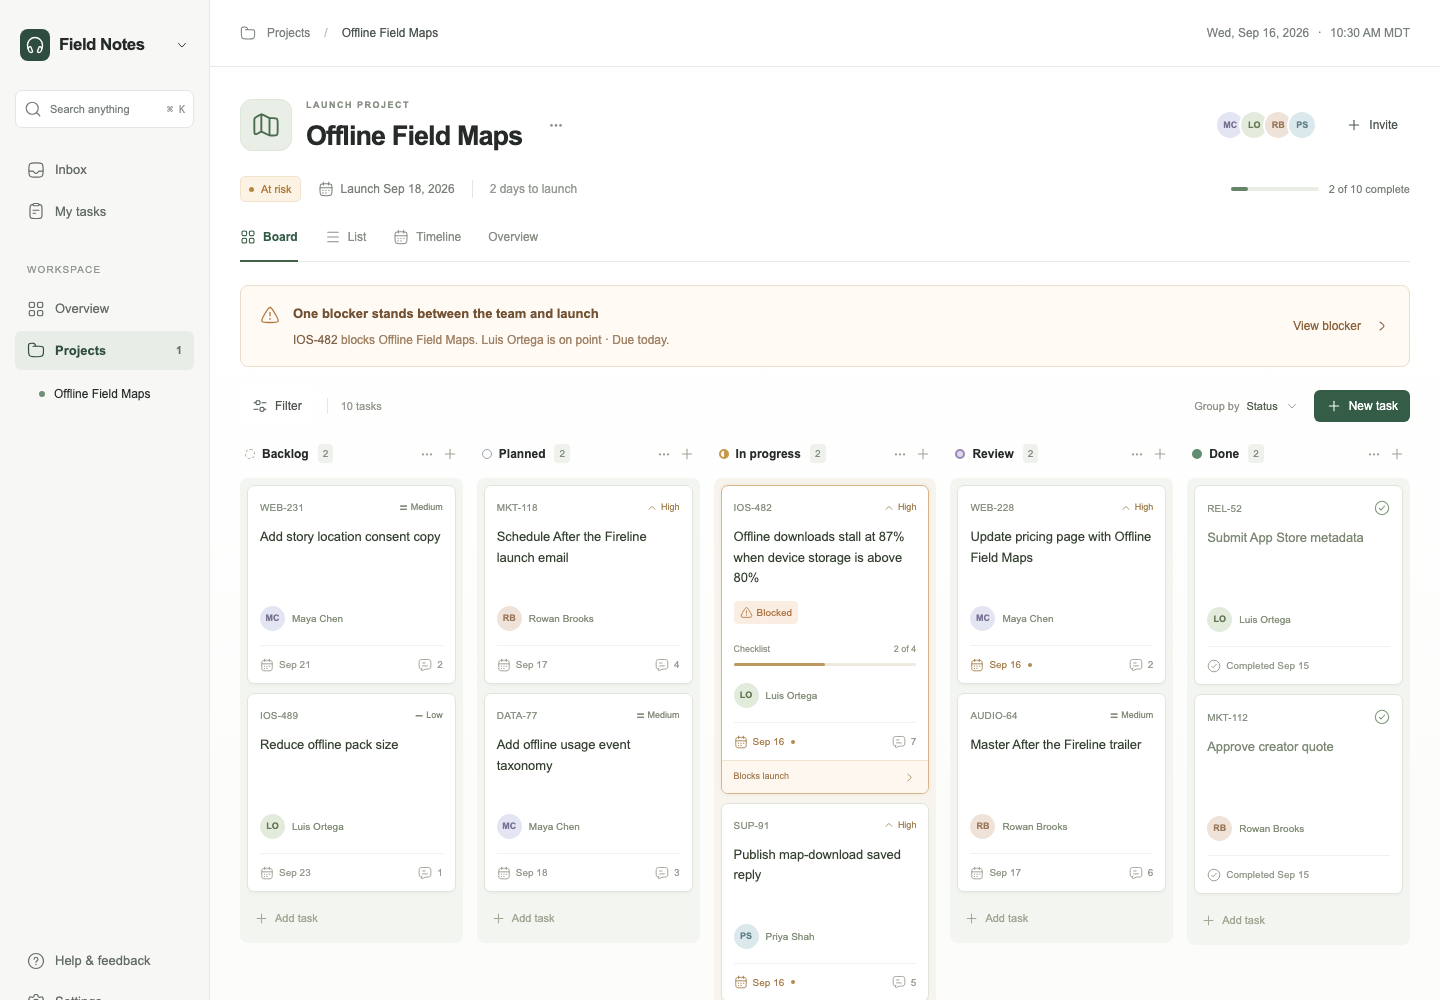
Task: Open Help & feedback
Action: (x=104, y=961)
